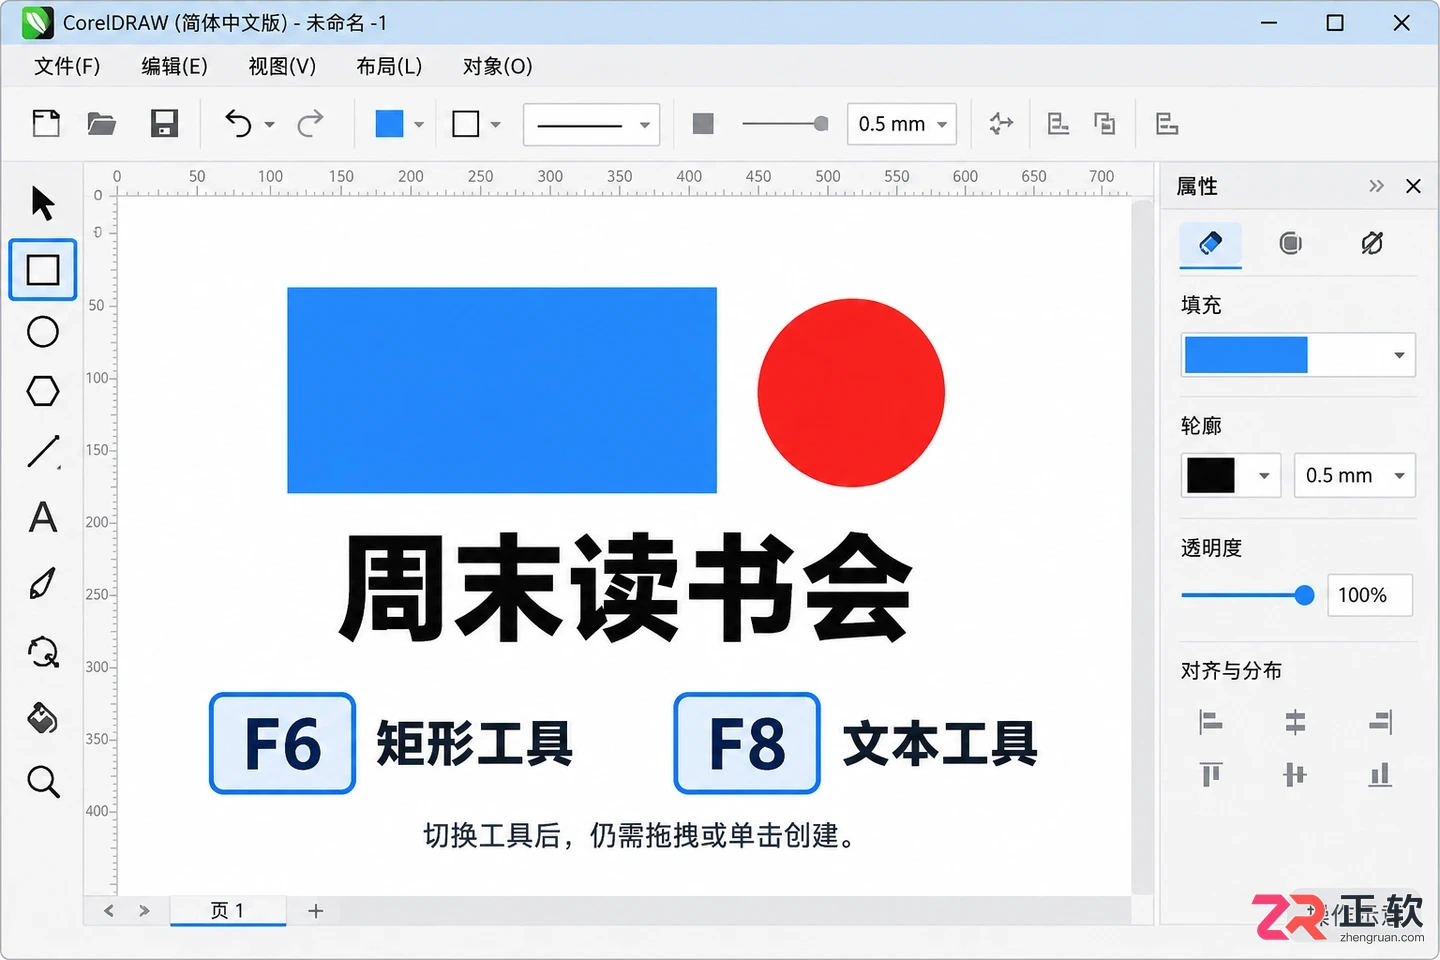Click the align objects toolbar icon

[x=1058, y=124]
